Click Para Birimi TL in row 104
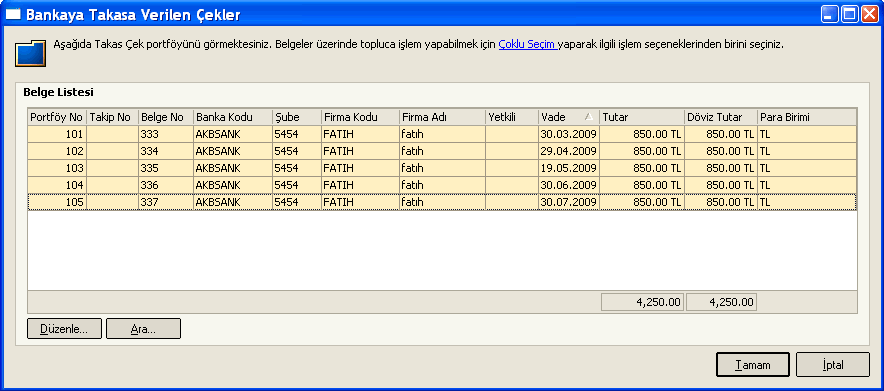This screenshot has height=391, width=884. pyautogui.click(x=807, y=185)
